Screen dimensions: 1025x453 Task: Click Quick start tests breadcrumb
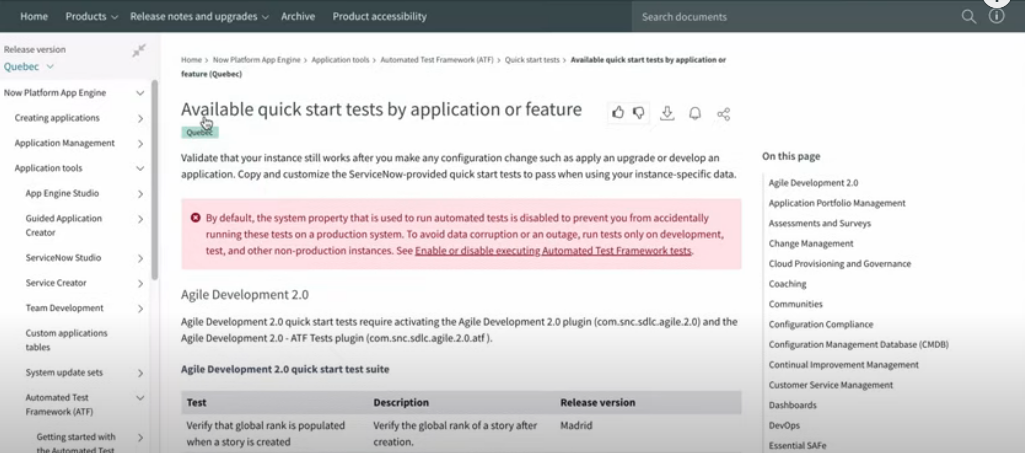532,59
